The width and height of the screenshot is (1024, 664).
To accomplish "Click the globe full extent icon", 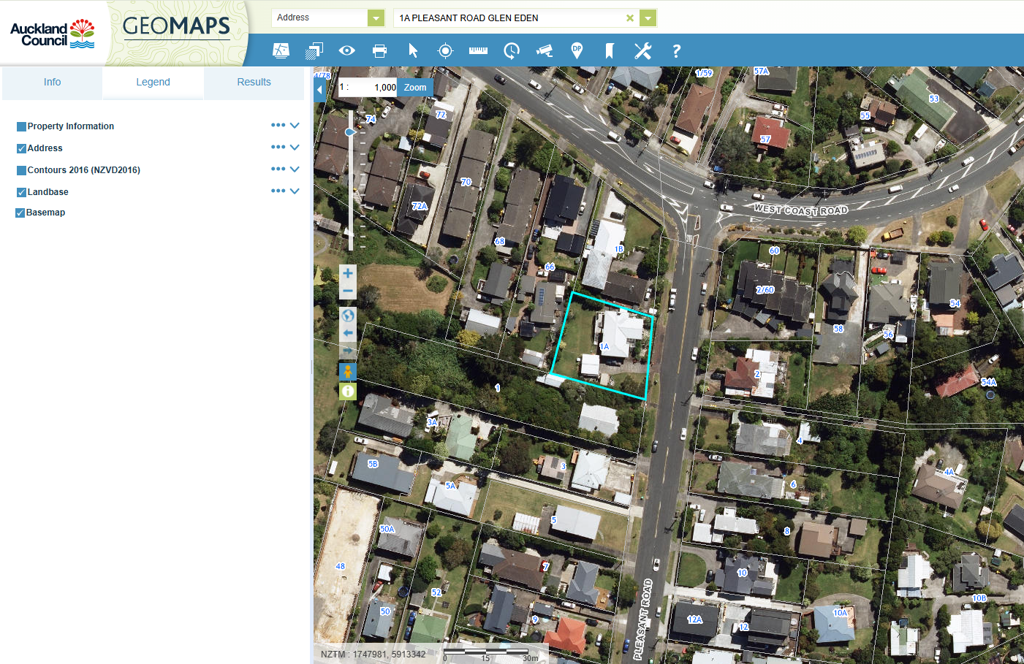I will [x=348, y=315].
